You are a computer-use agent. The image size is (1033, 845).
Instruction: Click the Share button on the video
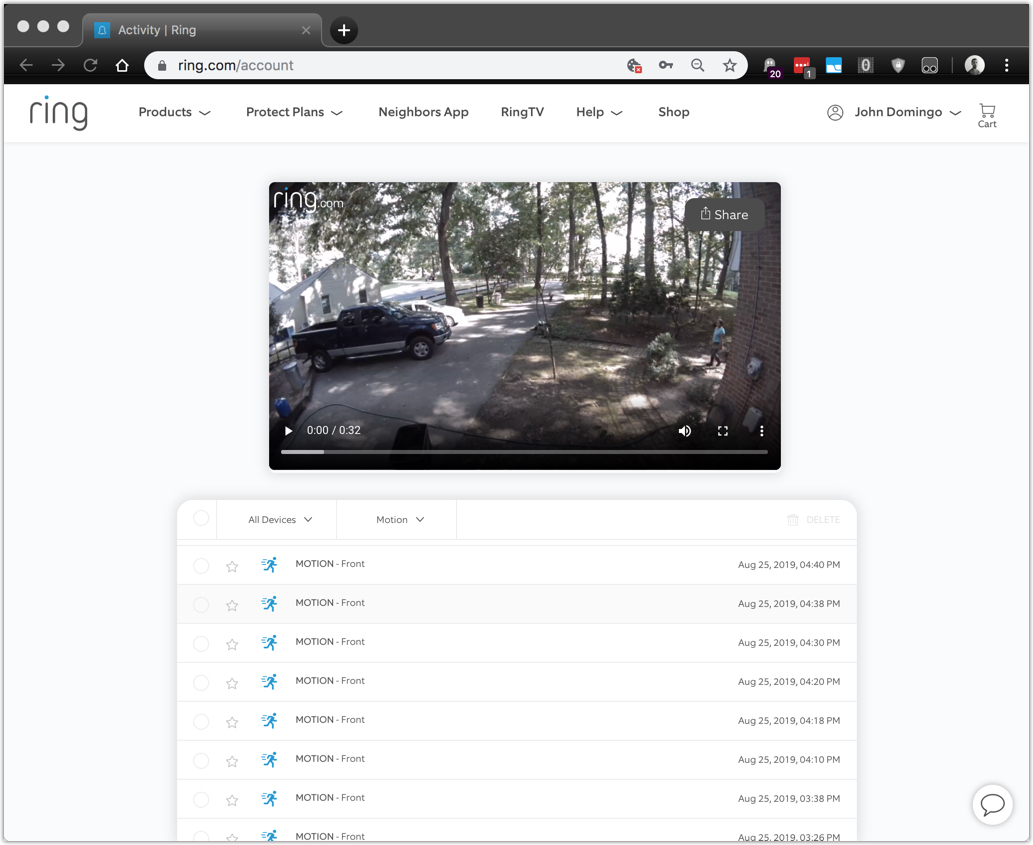(x=724, y=214)
